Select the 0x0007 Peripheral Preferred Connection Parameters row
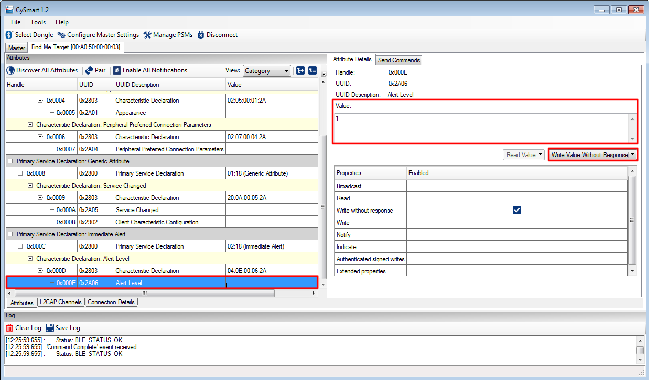Screen dimensions: 649x380 [162, 149]
